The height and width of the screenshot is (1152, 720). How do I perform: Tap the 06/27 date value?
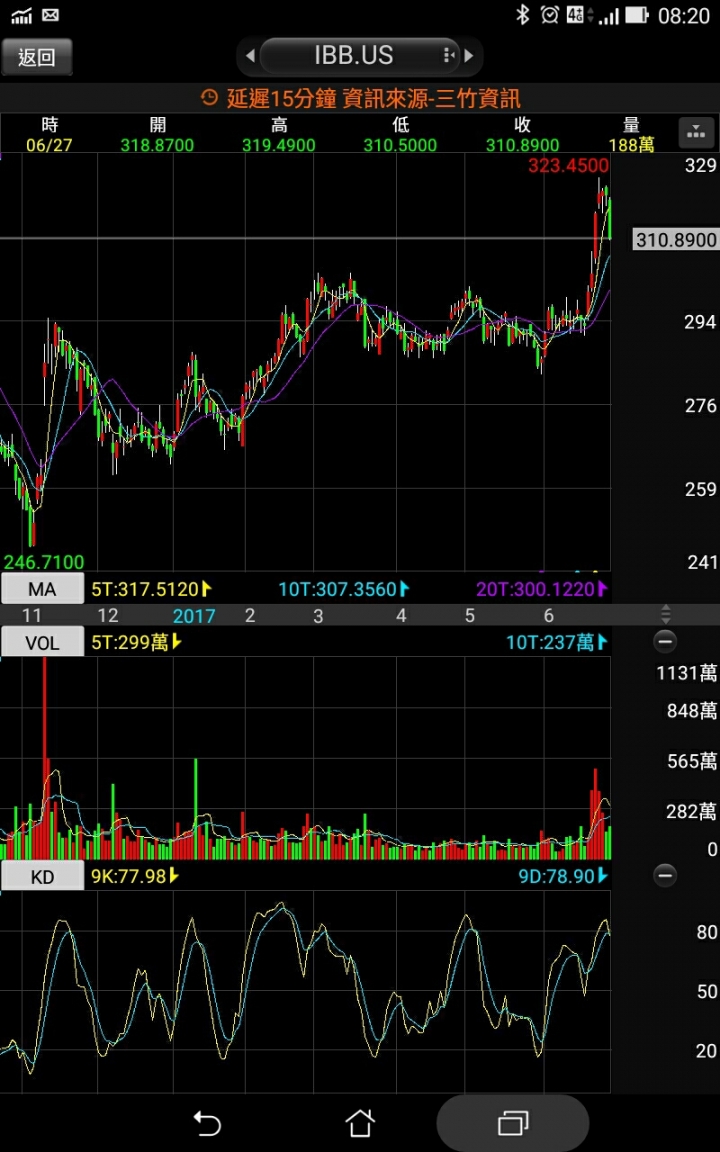click(x=49, y=145)
